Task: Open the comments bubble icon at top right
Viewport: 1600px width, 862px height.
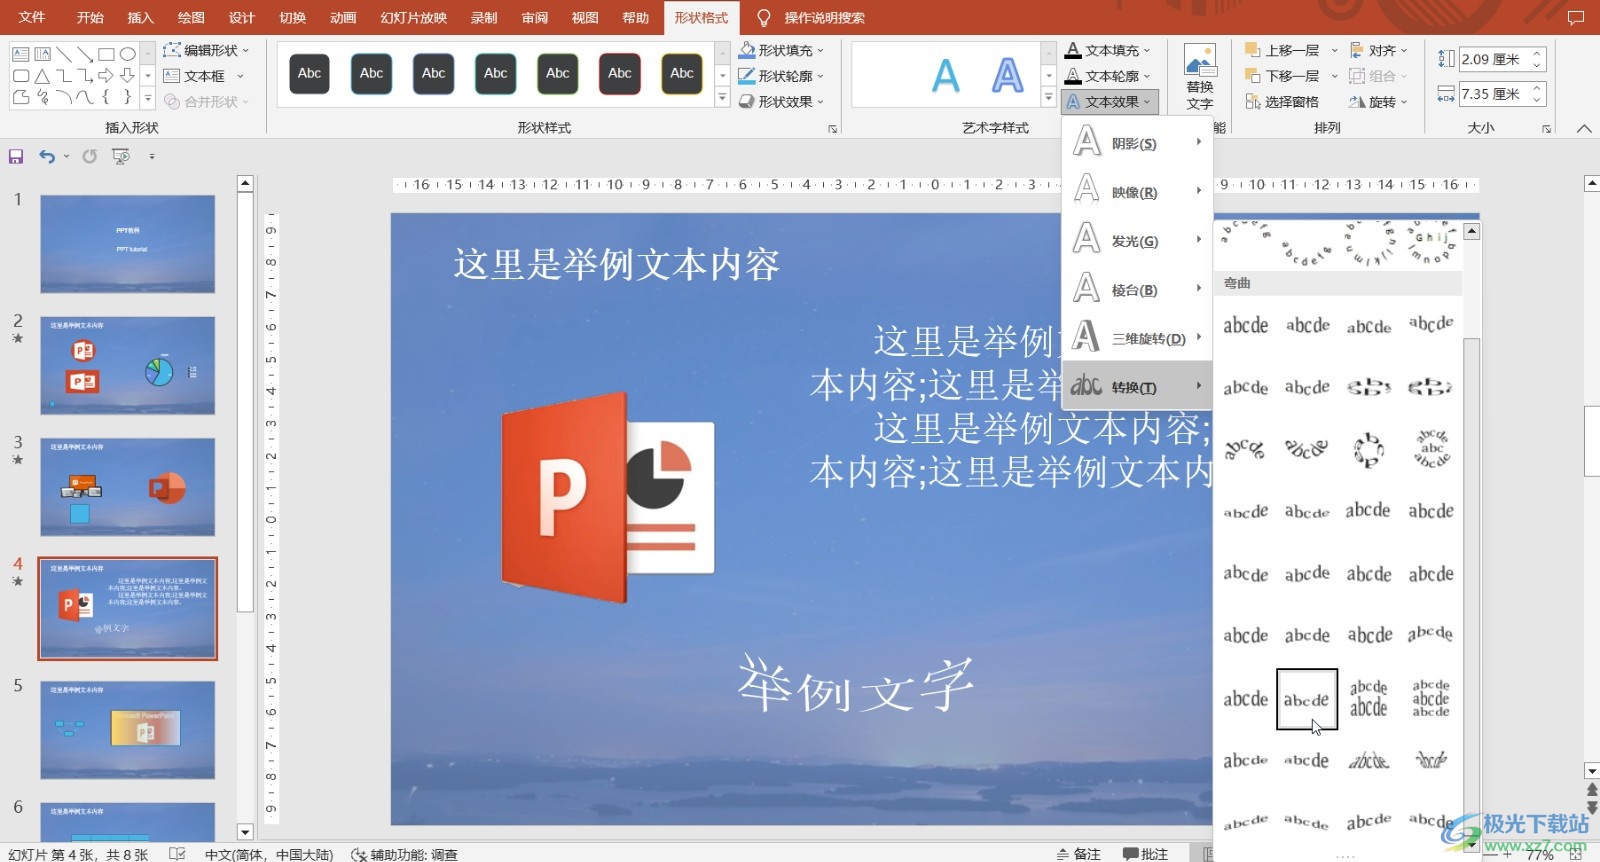Action: coord(1576,18)
